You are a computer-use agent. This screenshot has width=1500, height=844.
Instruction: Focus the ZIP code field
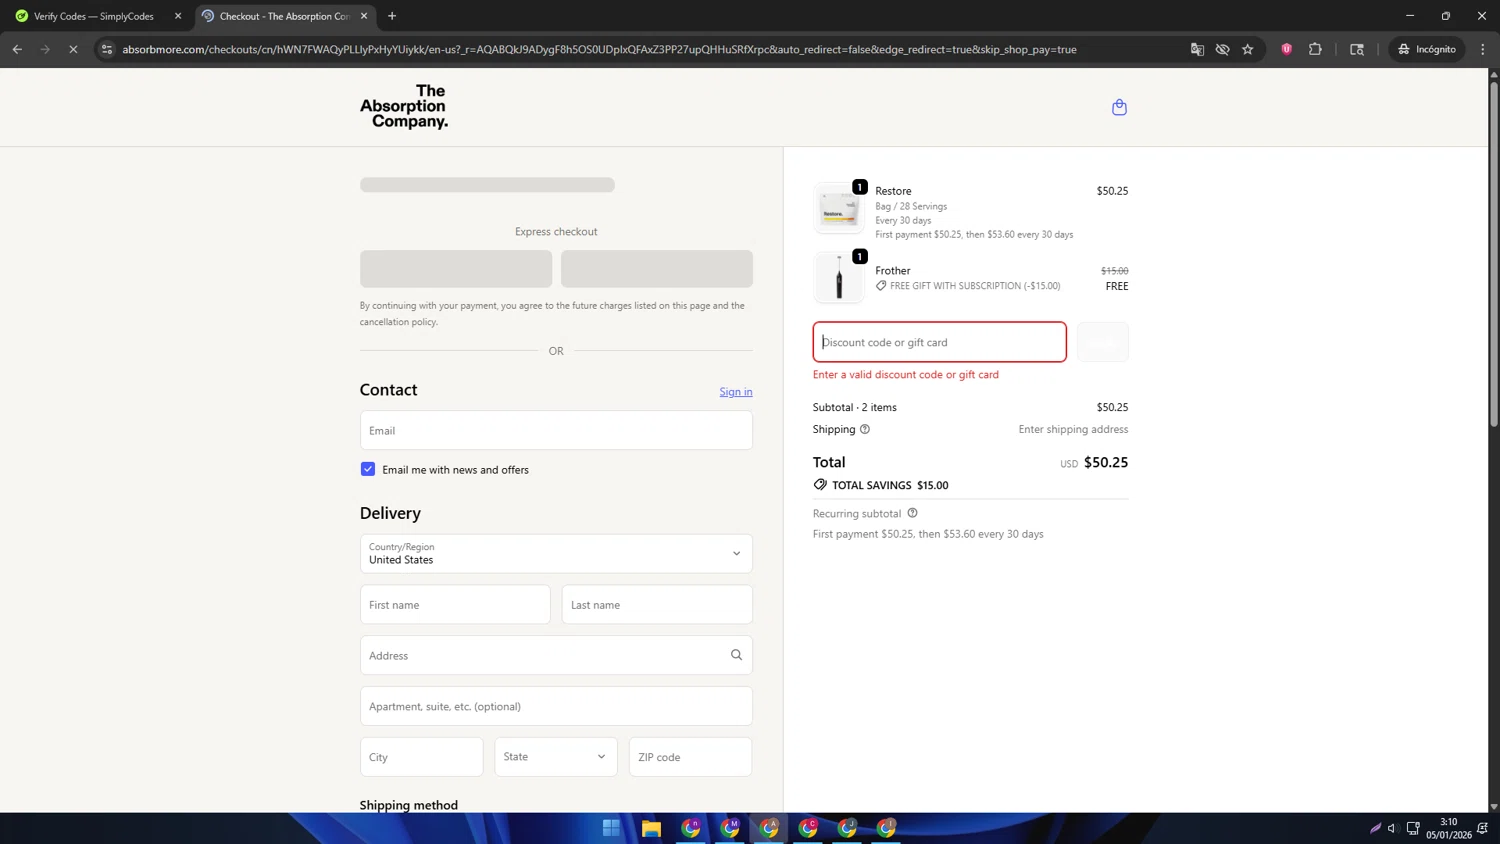point(691,757)
